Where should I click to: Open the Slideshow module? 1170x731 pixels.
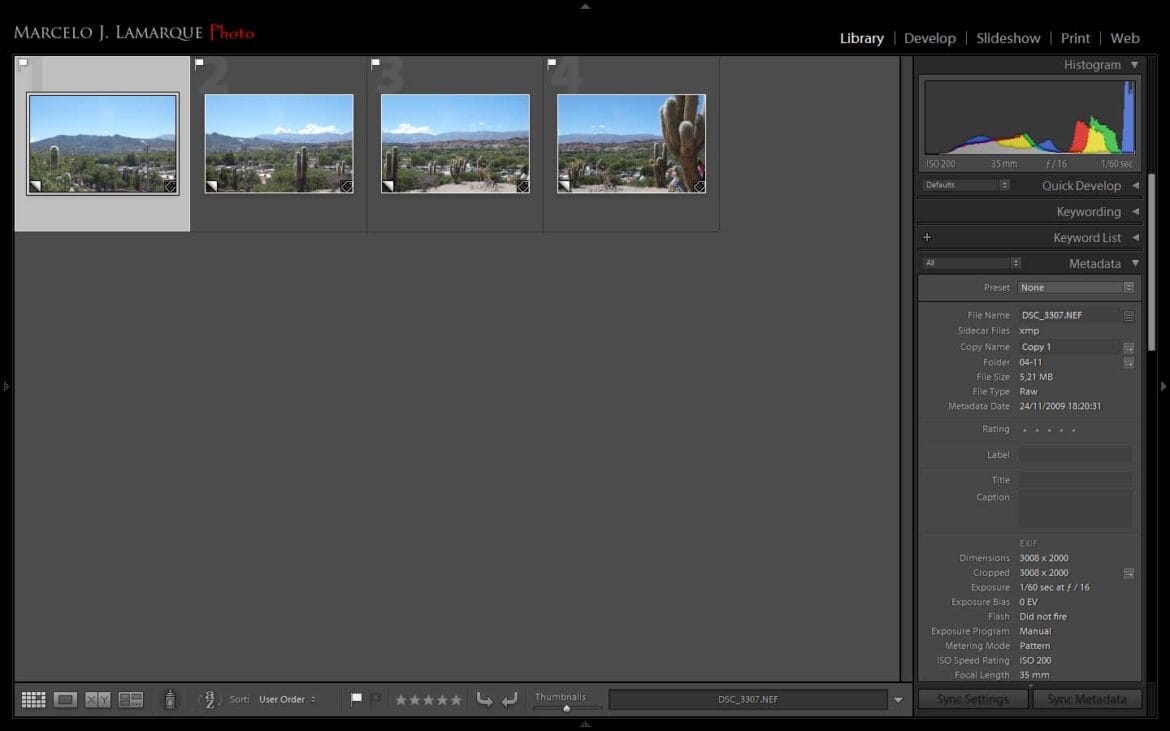[x=1008, y=37]
